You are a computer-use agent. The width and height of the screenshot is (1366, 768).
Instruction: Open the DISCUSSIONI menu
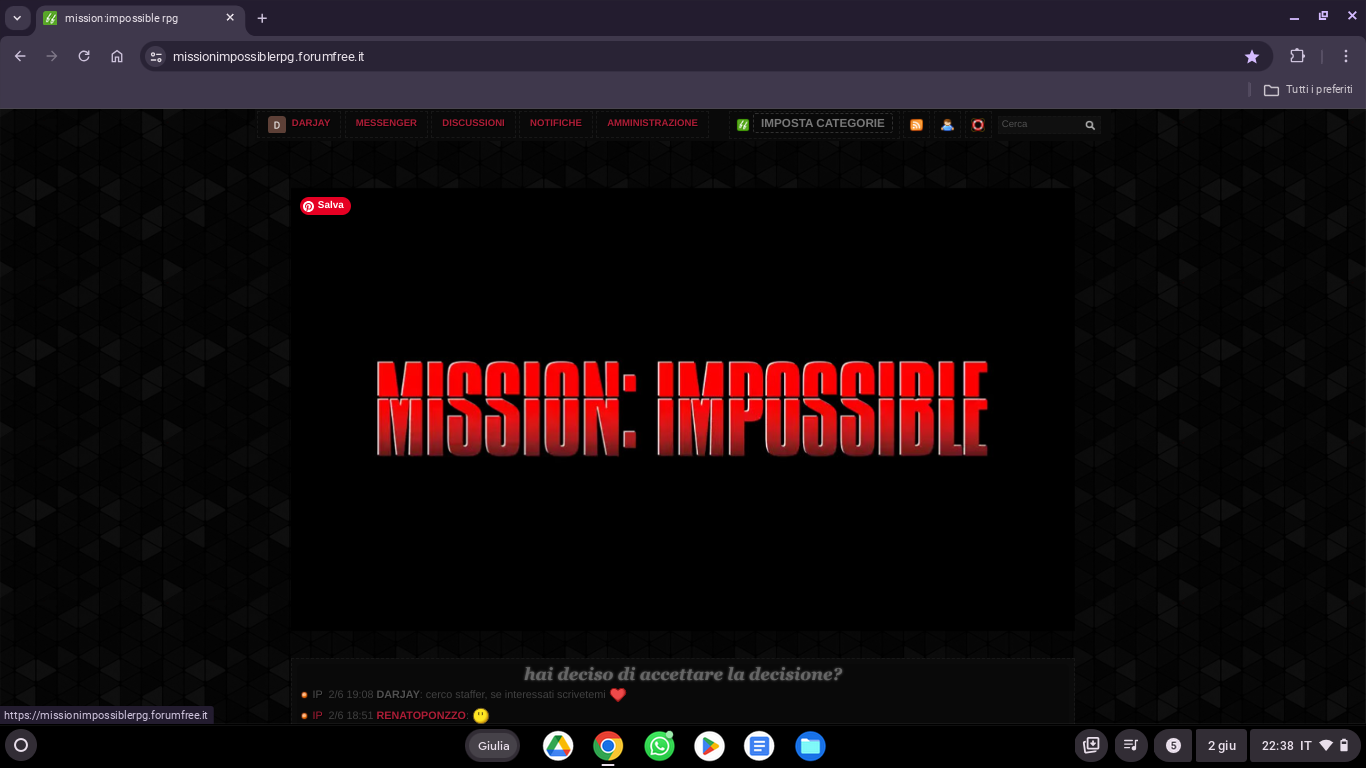click(473, 123)
